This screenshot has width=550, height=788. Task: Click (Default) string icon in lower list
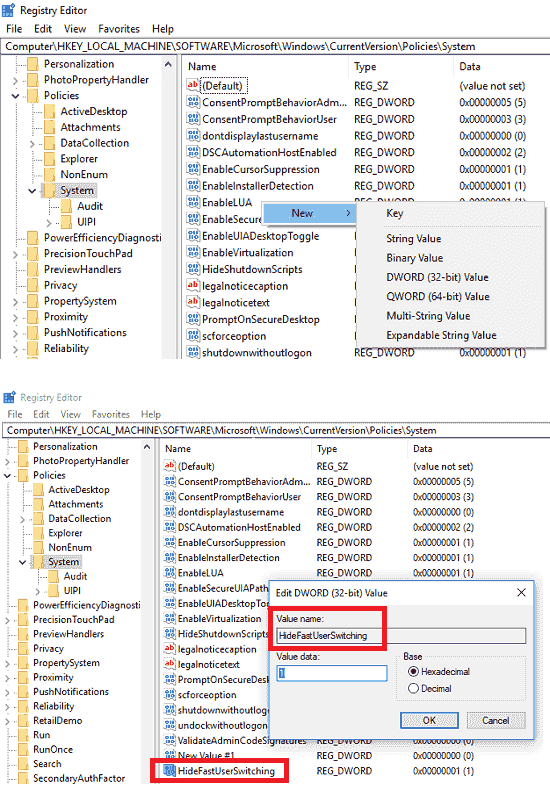(x=170, y=466)
